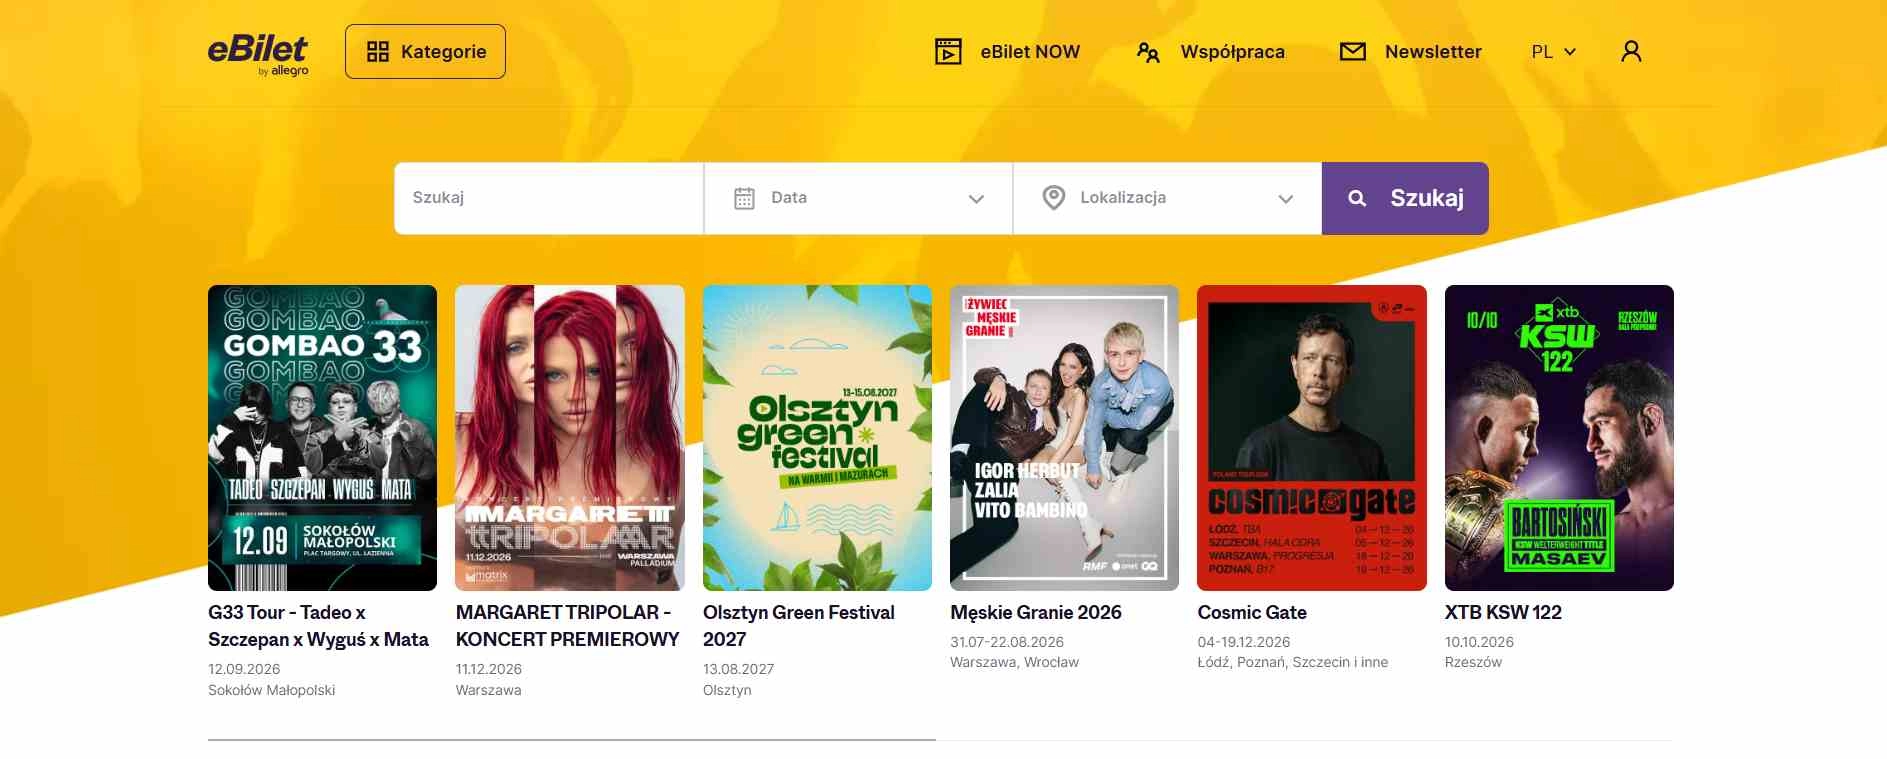
Task: Click the date 12.09.2026 text
Action: (x=244, y=669)
